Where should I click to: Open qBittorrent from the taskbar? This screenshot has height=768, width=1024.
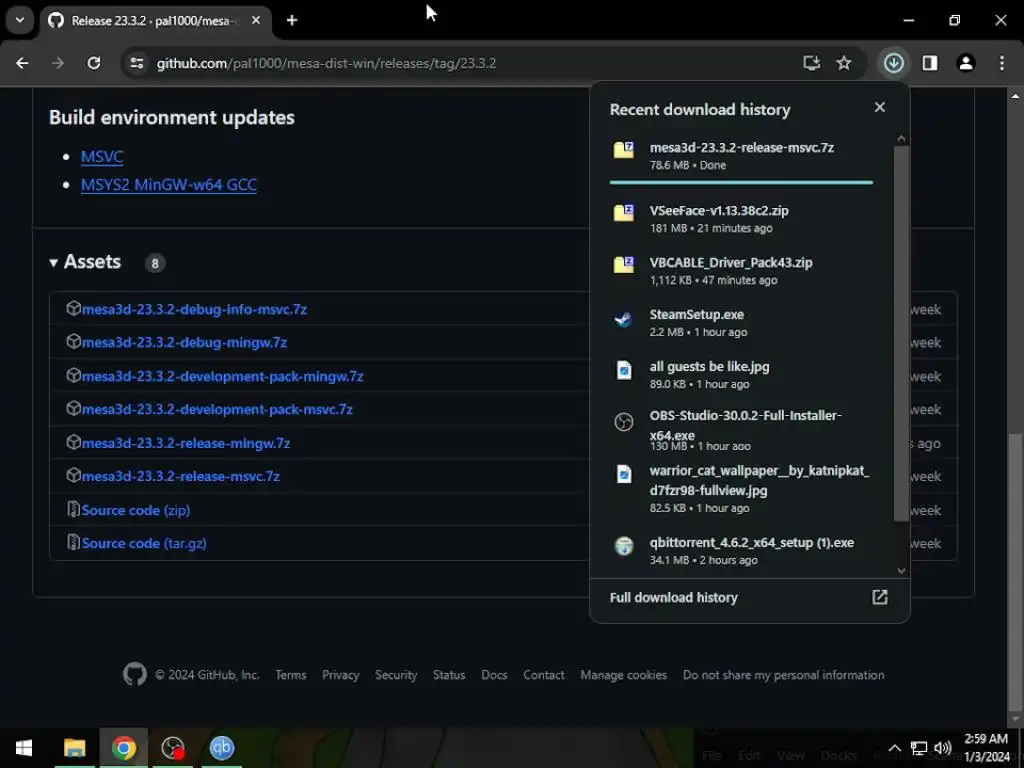pos(222,748)
